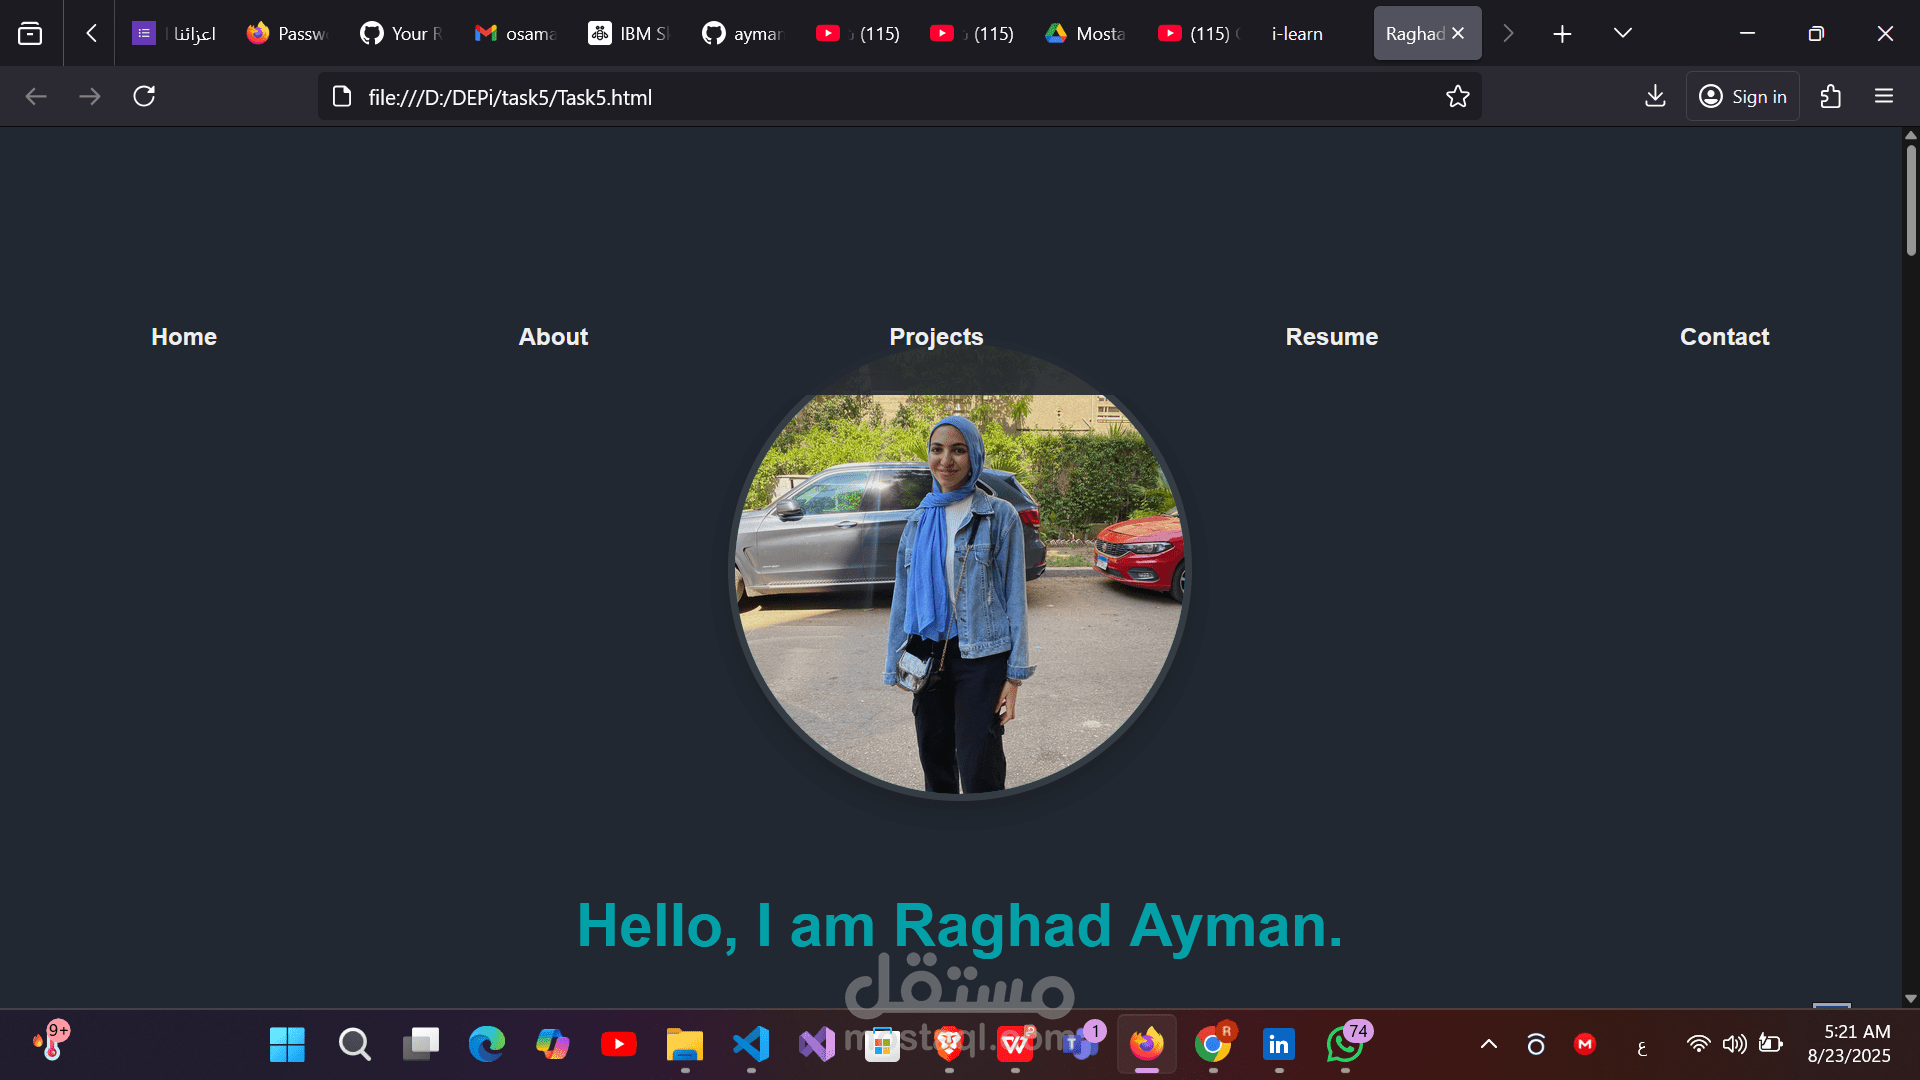Open the Contact navigation link
Image resolution: width=1920 pixels, height=1080 pixels.
point(1724,337)
